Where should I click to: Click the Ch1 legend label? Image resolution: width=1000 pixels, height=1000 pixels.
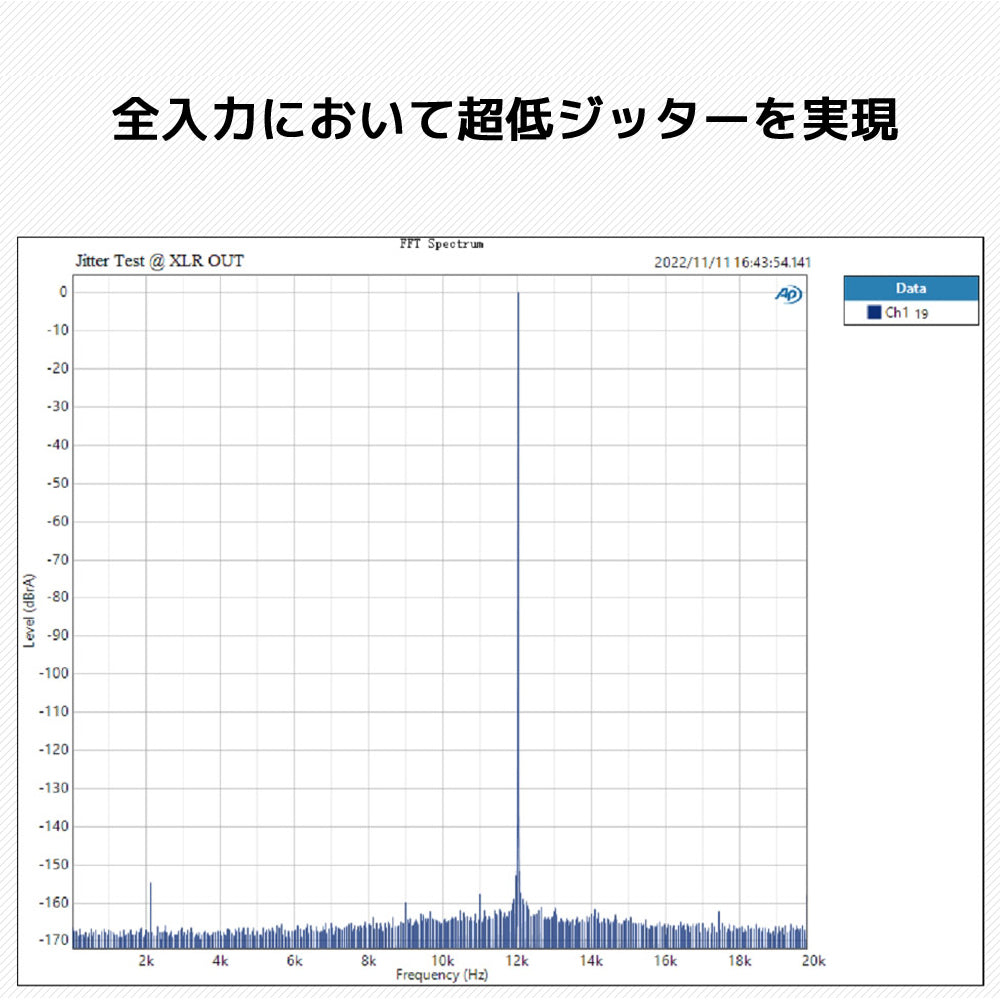coord(896,313)
